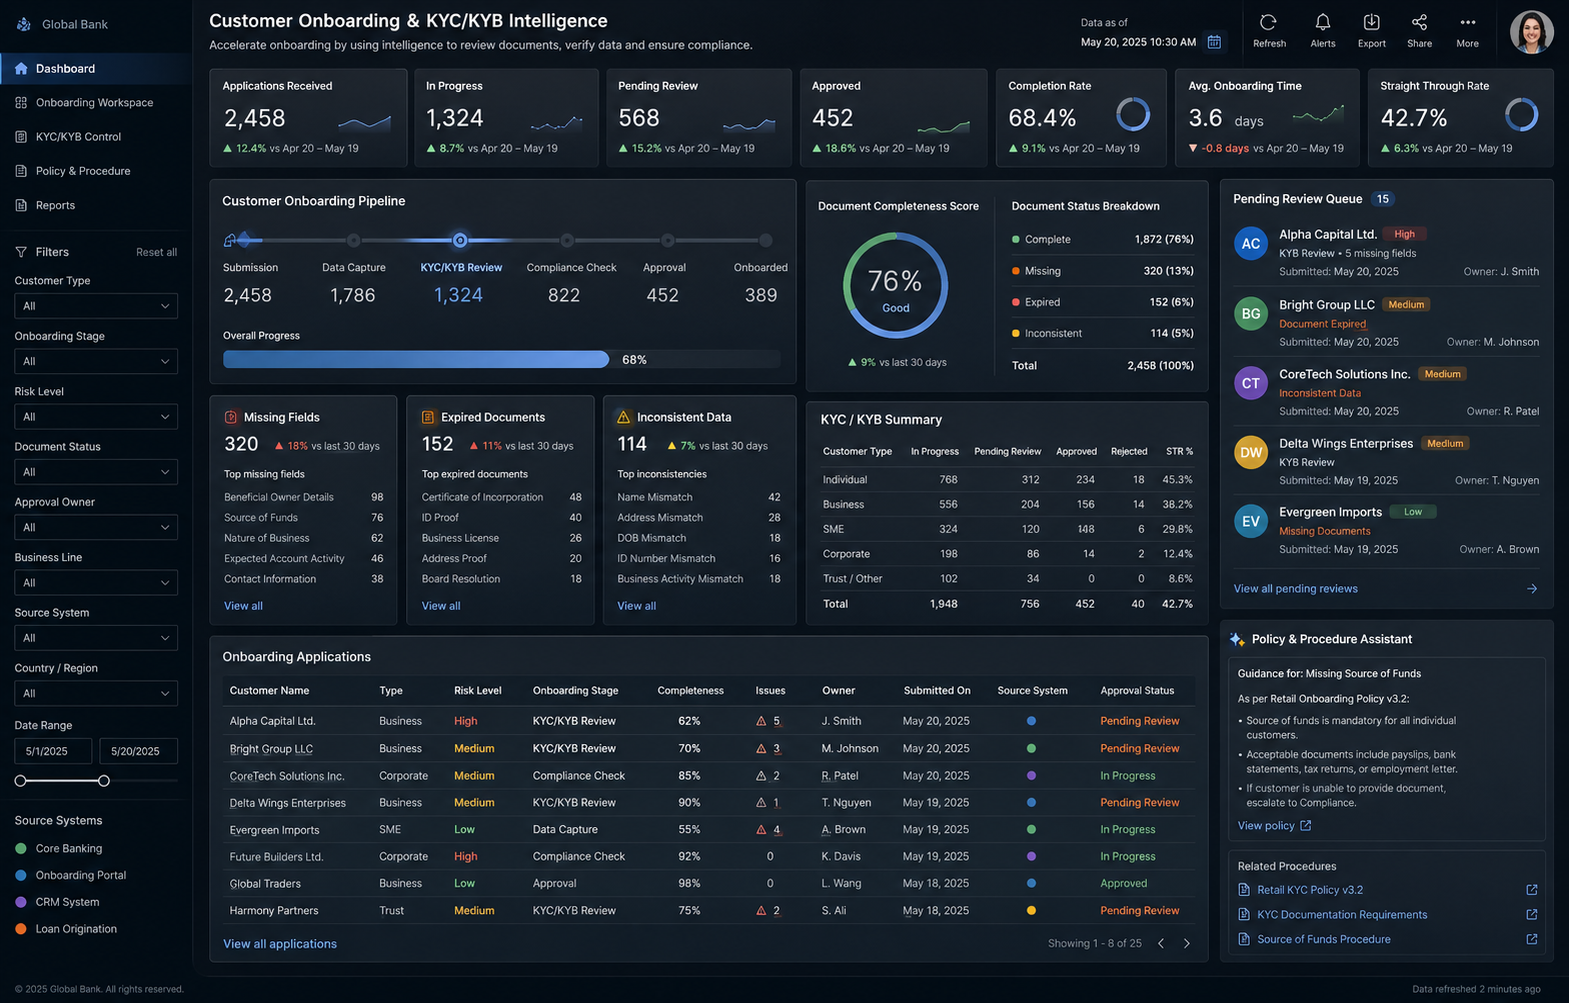Open the View policy link
Screen dimensions: 1569x1003
pos(1274,826)
